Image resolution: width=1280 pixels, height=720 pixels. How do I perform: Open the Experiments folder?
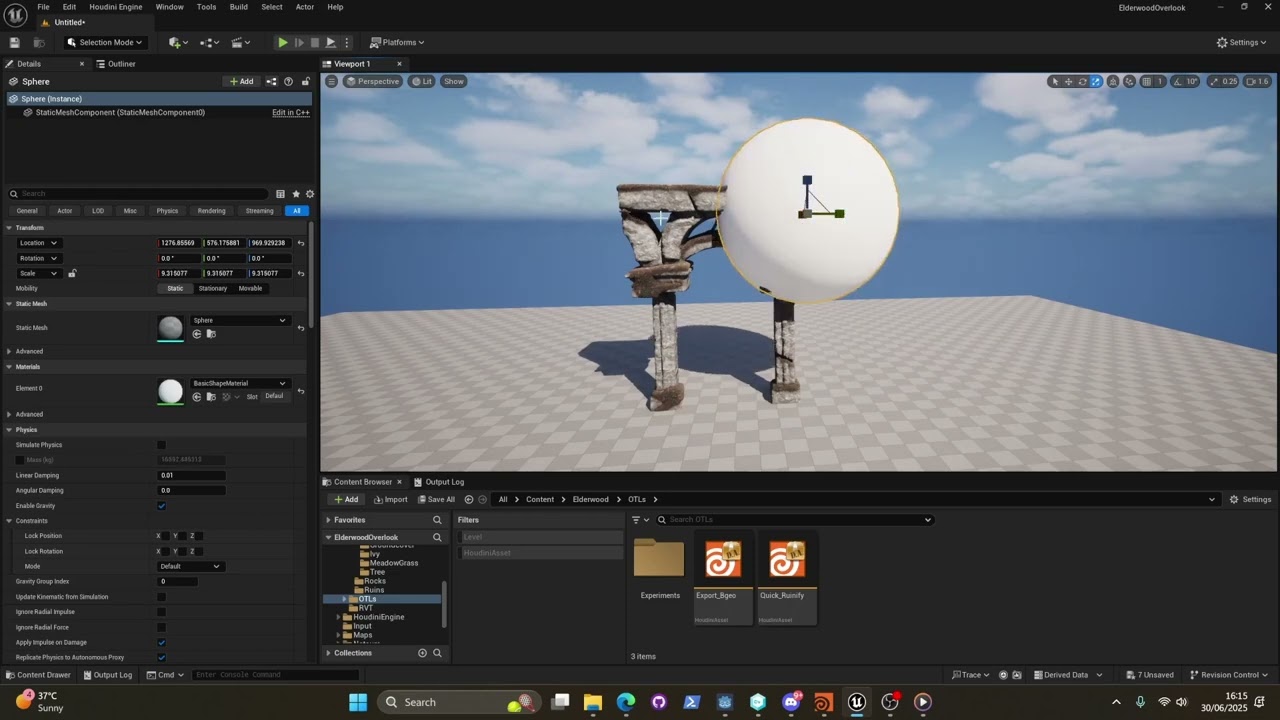[659, 560]
